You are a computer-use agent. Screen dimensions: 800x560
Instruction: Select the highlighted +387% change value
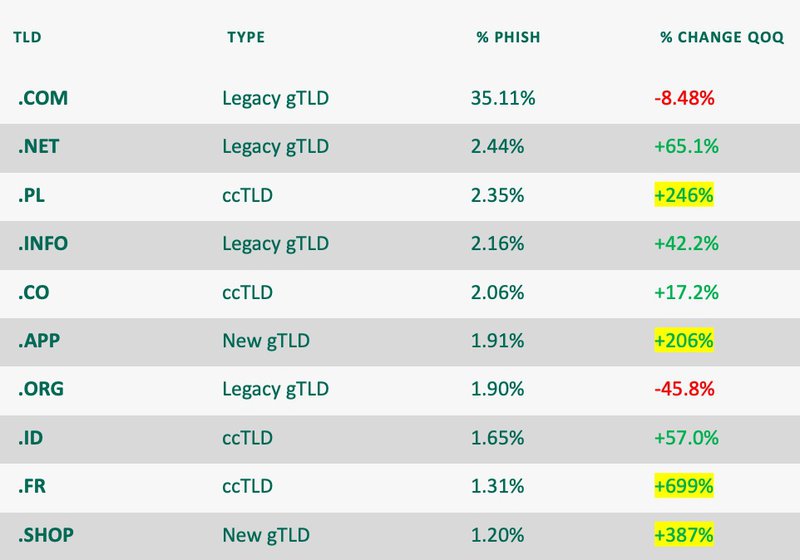684,535
